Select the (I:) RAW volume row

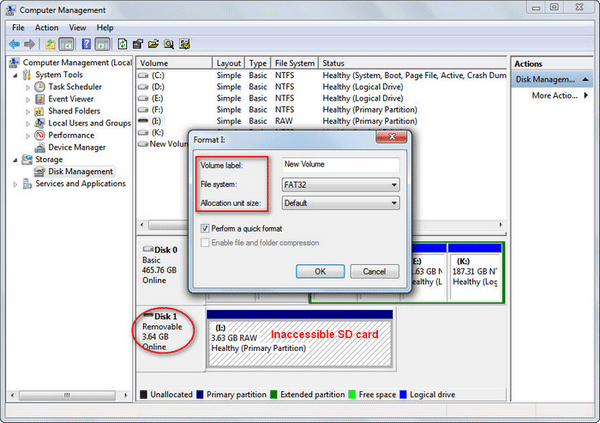[x=321, y=121]
